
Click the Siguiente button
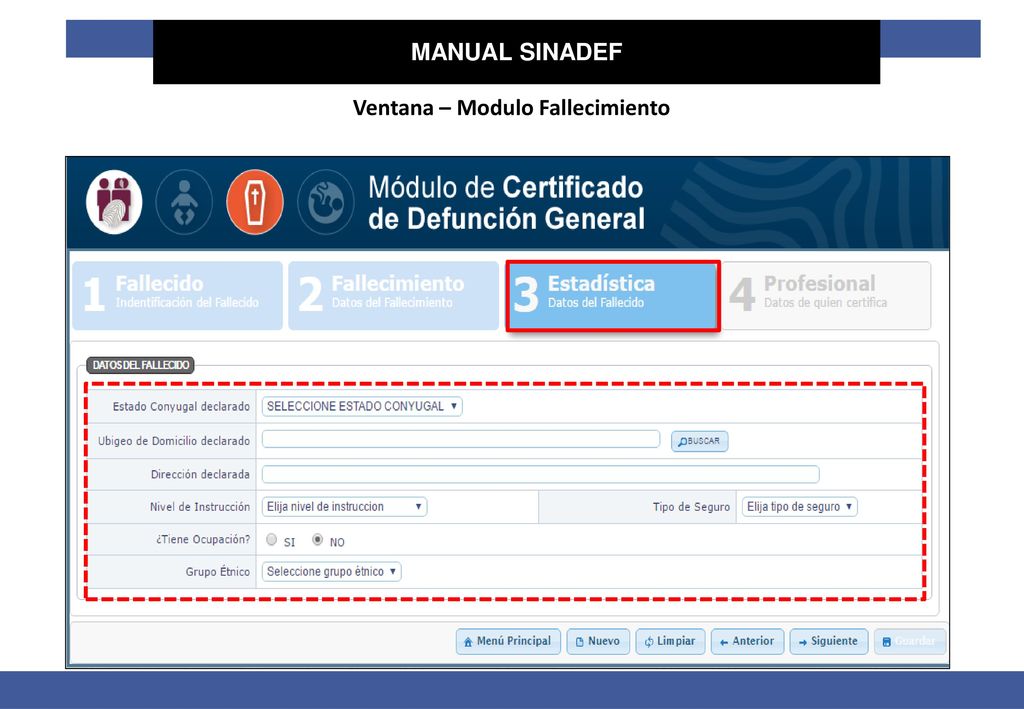829,641
